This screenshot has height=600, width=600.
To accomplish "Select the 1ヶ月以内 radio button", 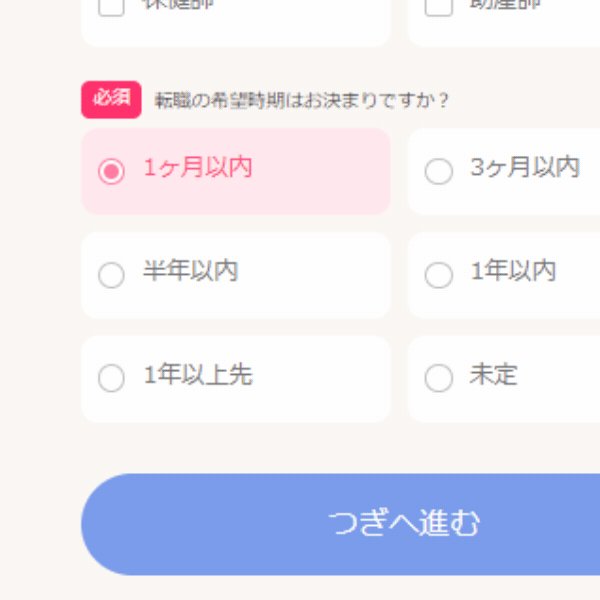I will 111,171.
